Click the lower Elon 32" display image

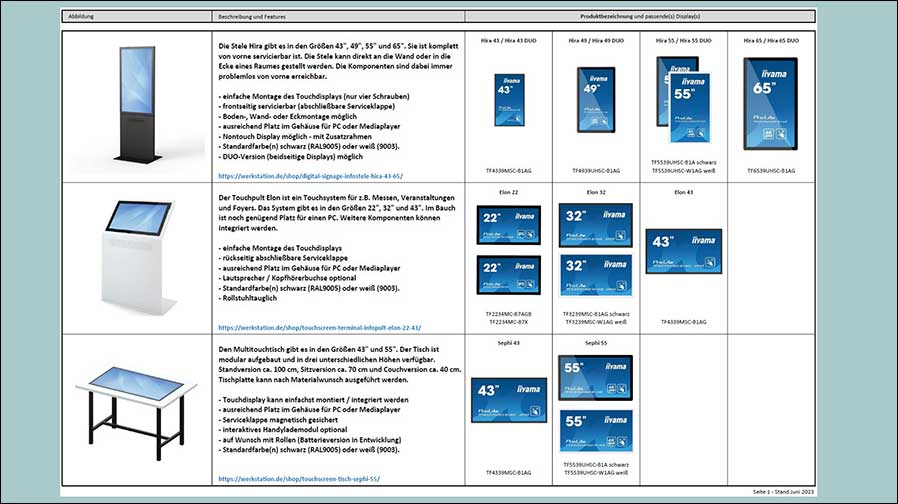click(x=596, y=274)
